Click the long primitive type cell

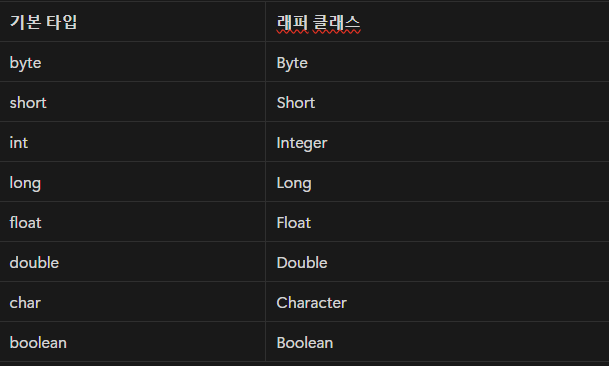[x=132, y=182]
